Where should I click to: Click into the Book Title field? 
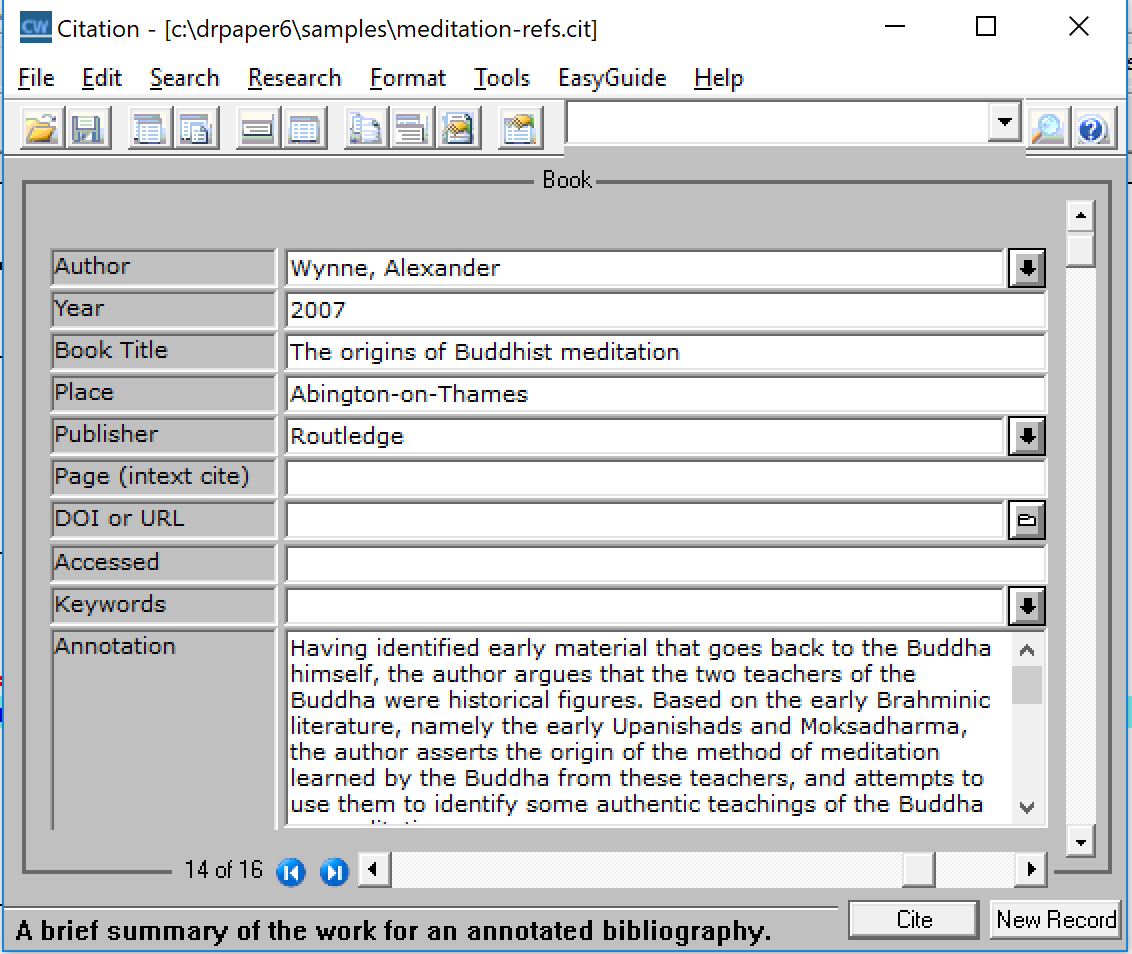click(x=664, y=352)
